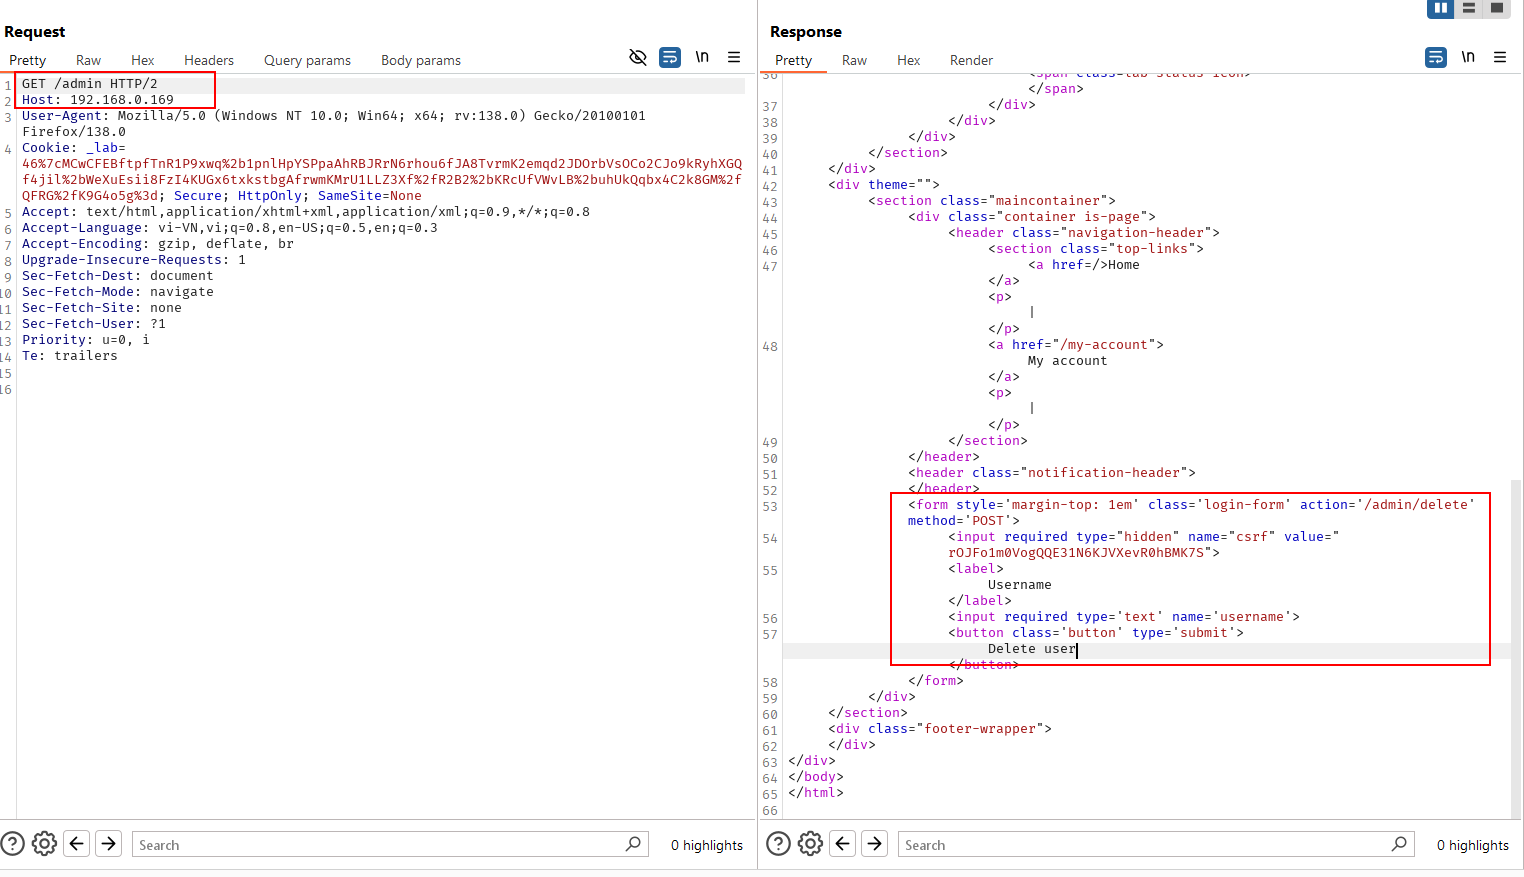This screenshot has width=1524, height=877.
Task: Select top-bottom split layout icon
Action: click(1468, 8)
